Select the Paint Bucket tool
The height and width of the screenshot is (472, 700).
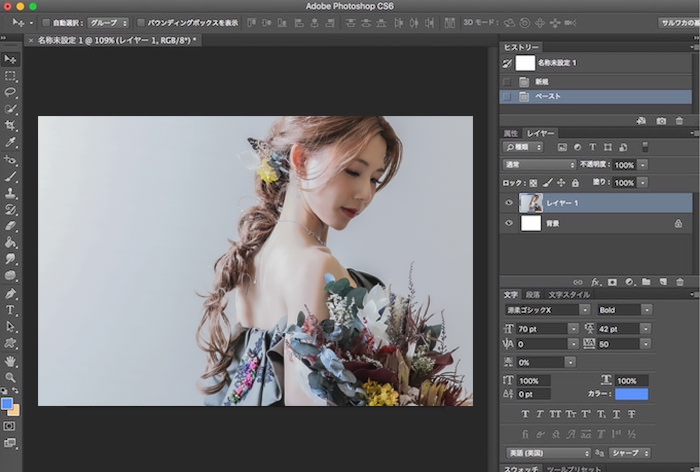(10, 242)
